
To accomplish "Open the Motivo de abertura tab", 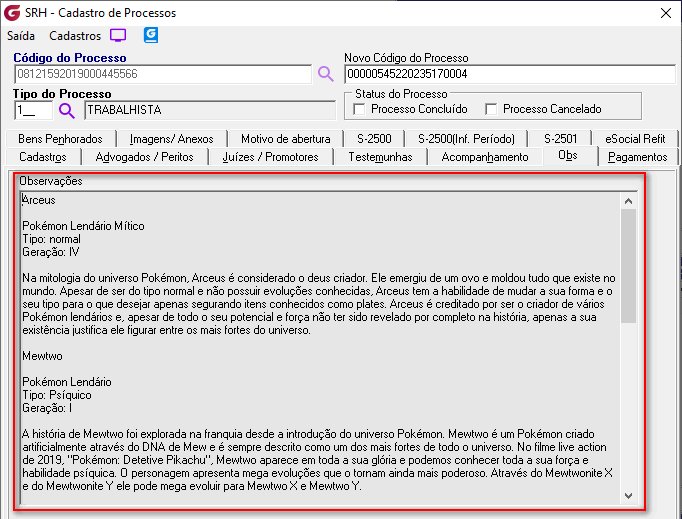I will tap(285, 139).
